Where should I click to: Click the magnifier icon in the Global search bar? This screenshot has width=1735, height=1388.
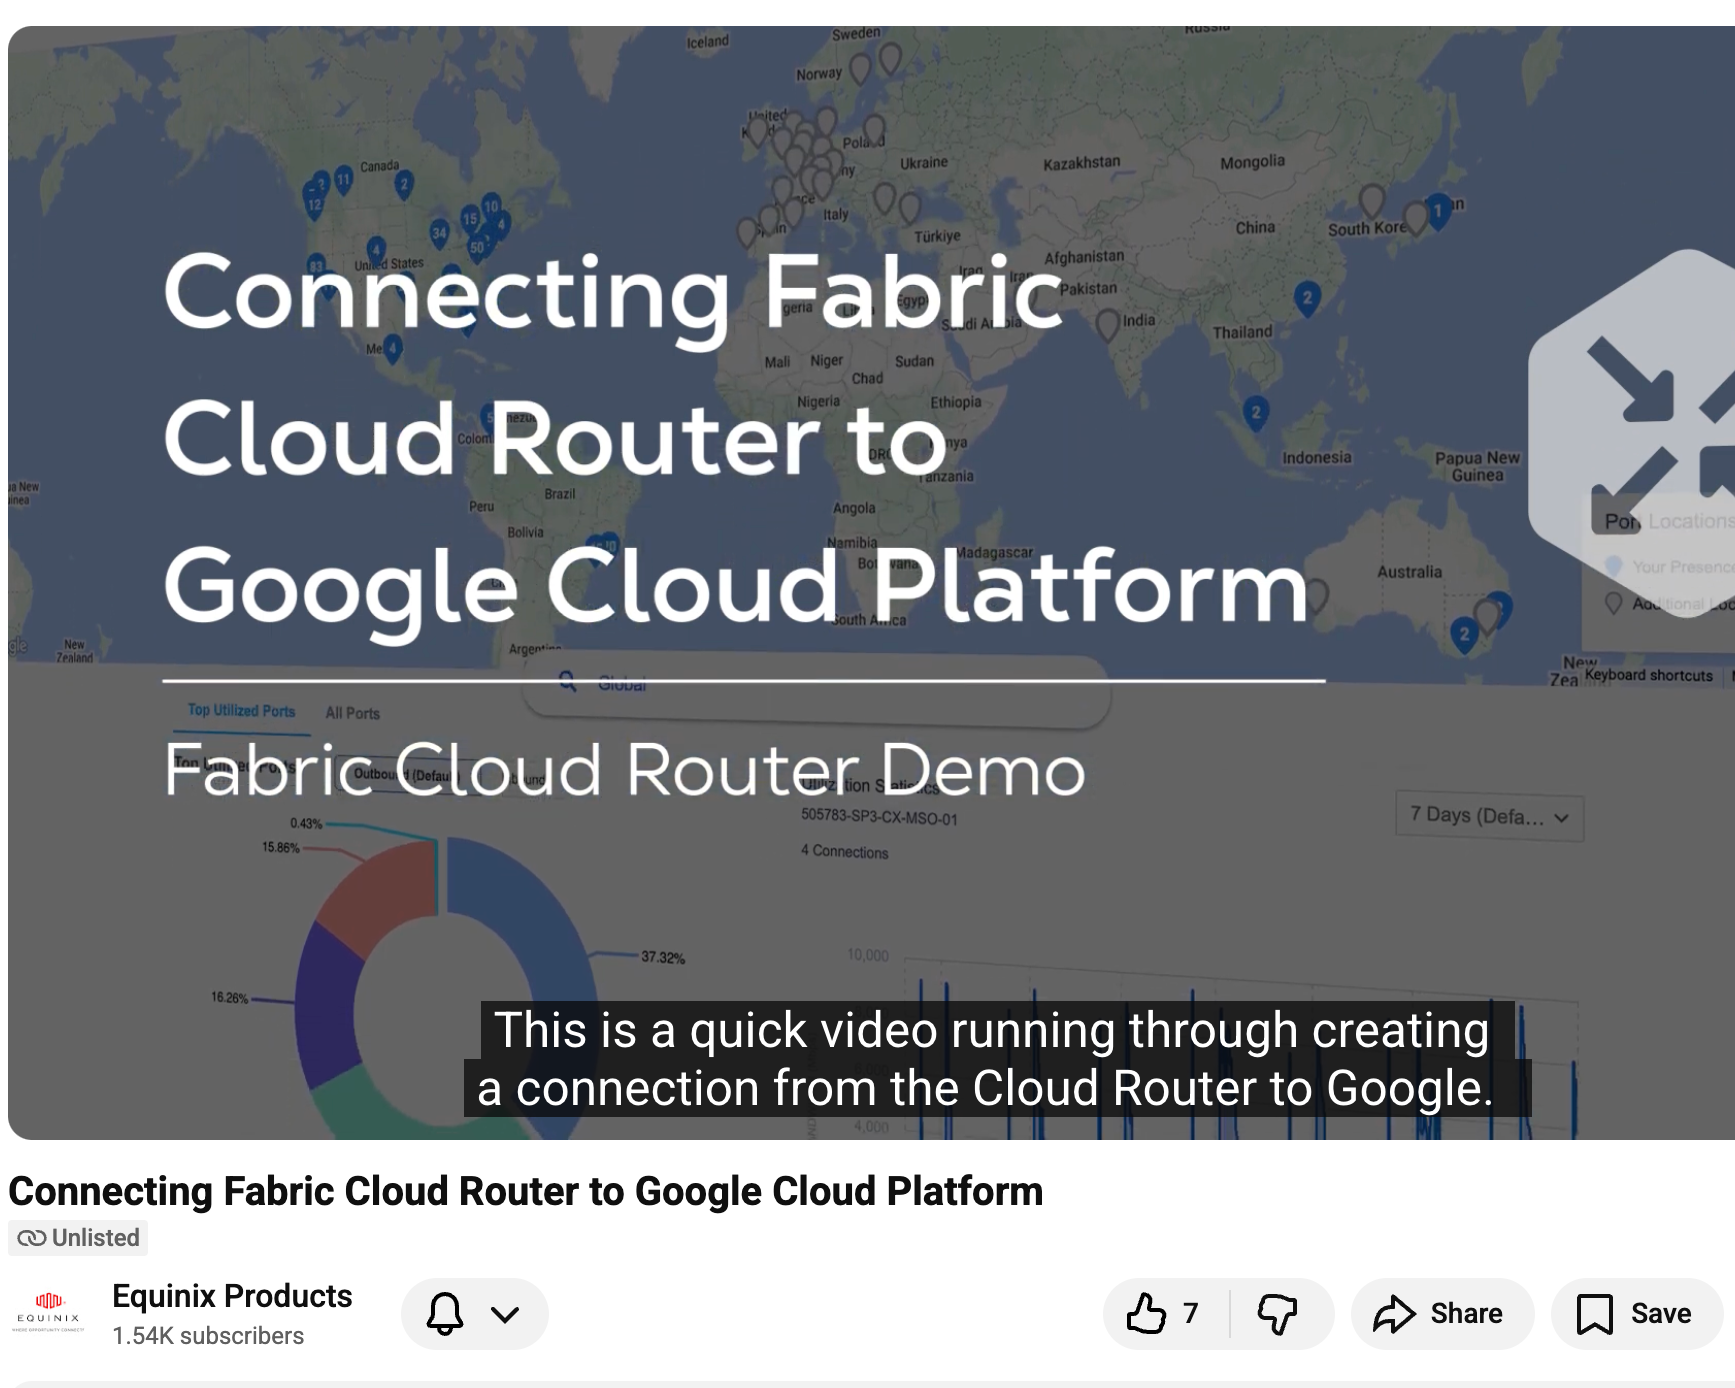pyautogui.click(x=568, y=683)
